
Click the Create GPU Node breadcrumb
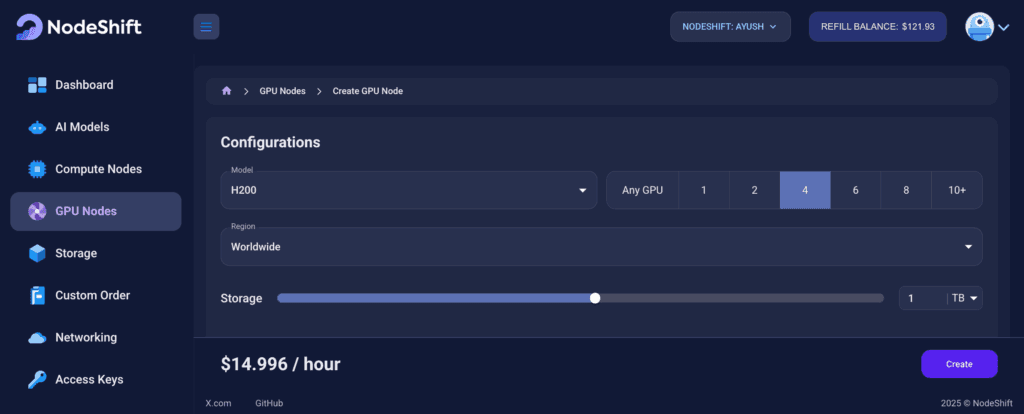(x=368, y=91)
